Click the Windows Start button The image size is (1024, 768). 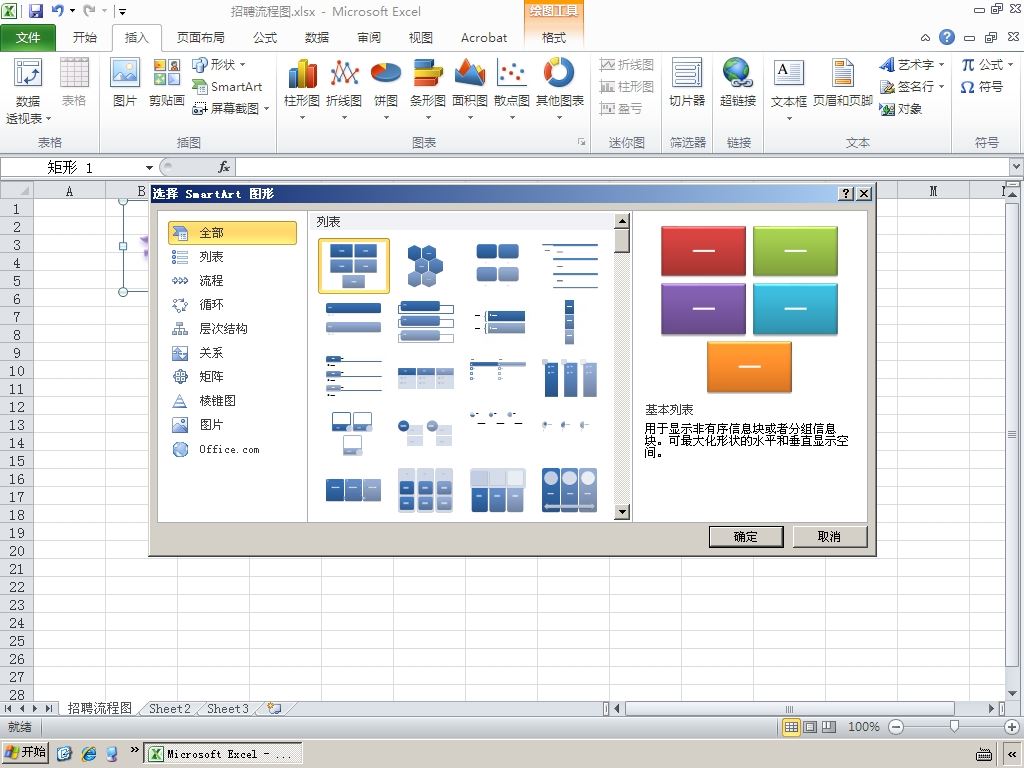[25, 752]
